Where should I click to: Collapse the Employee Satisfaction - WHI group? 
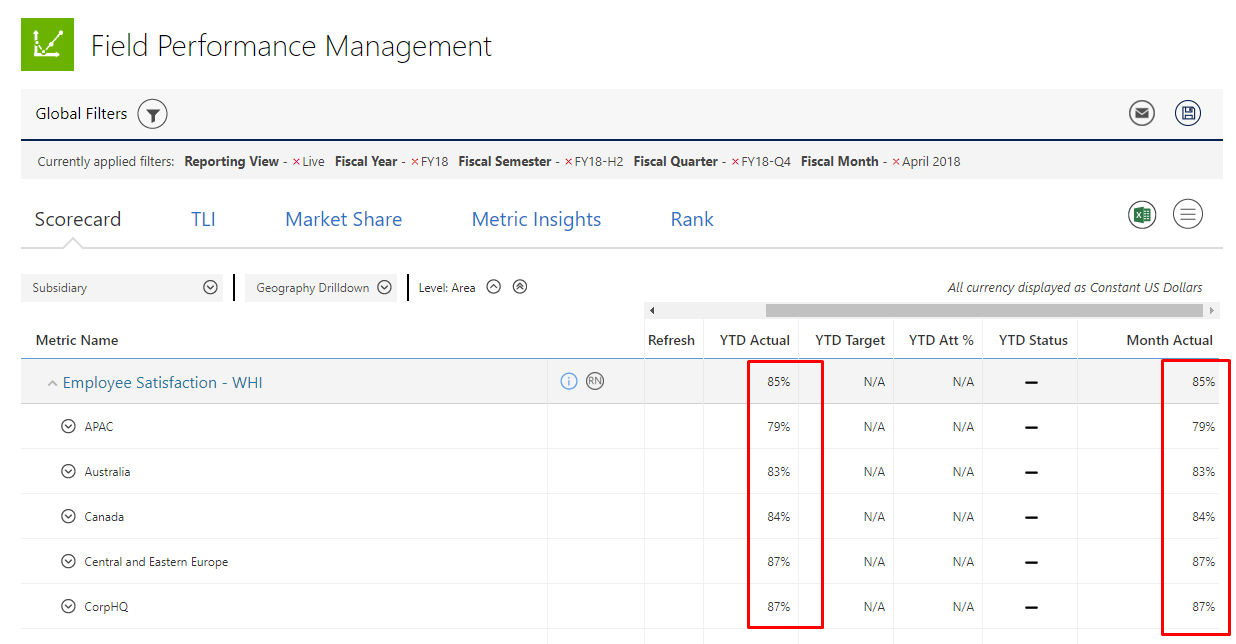(x=52, y=384)
